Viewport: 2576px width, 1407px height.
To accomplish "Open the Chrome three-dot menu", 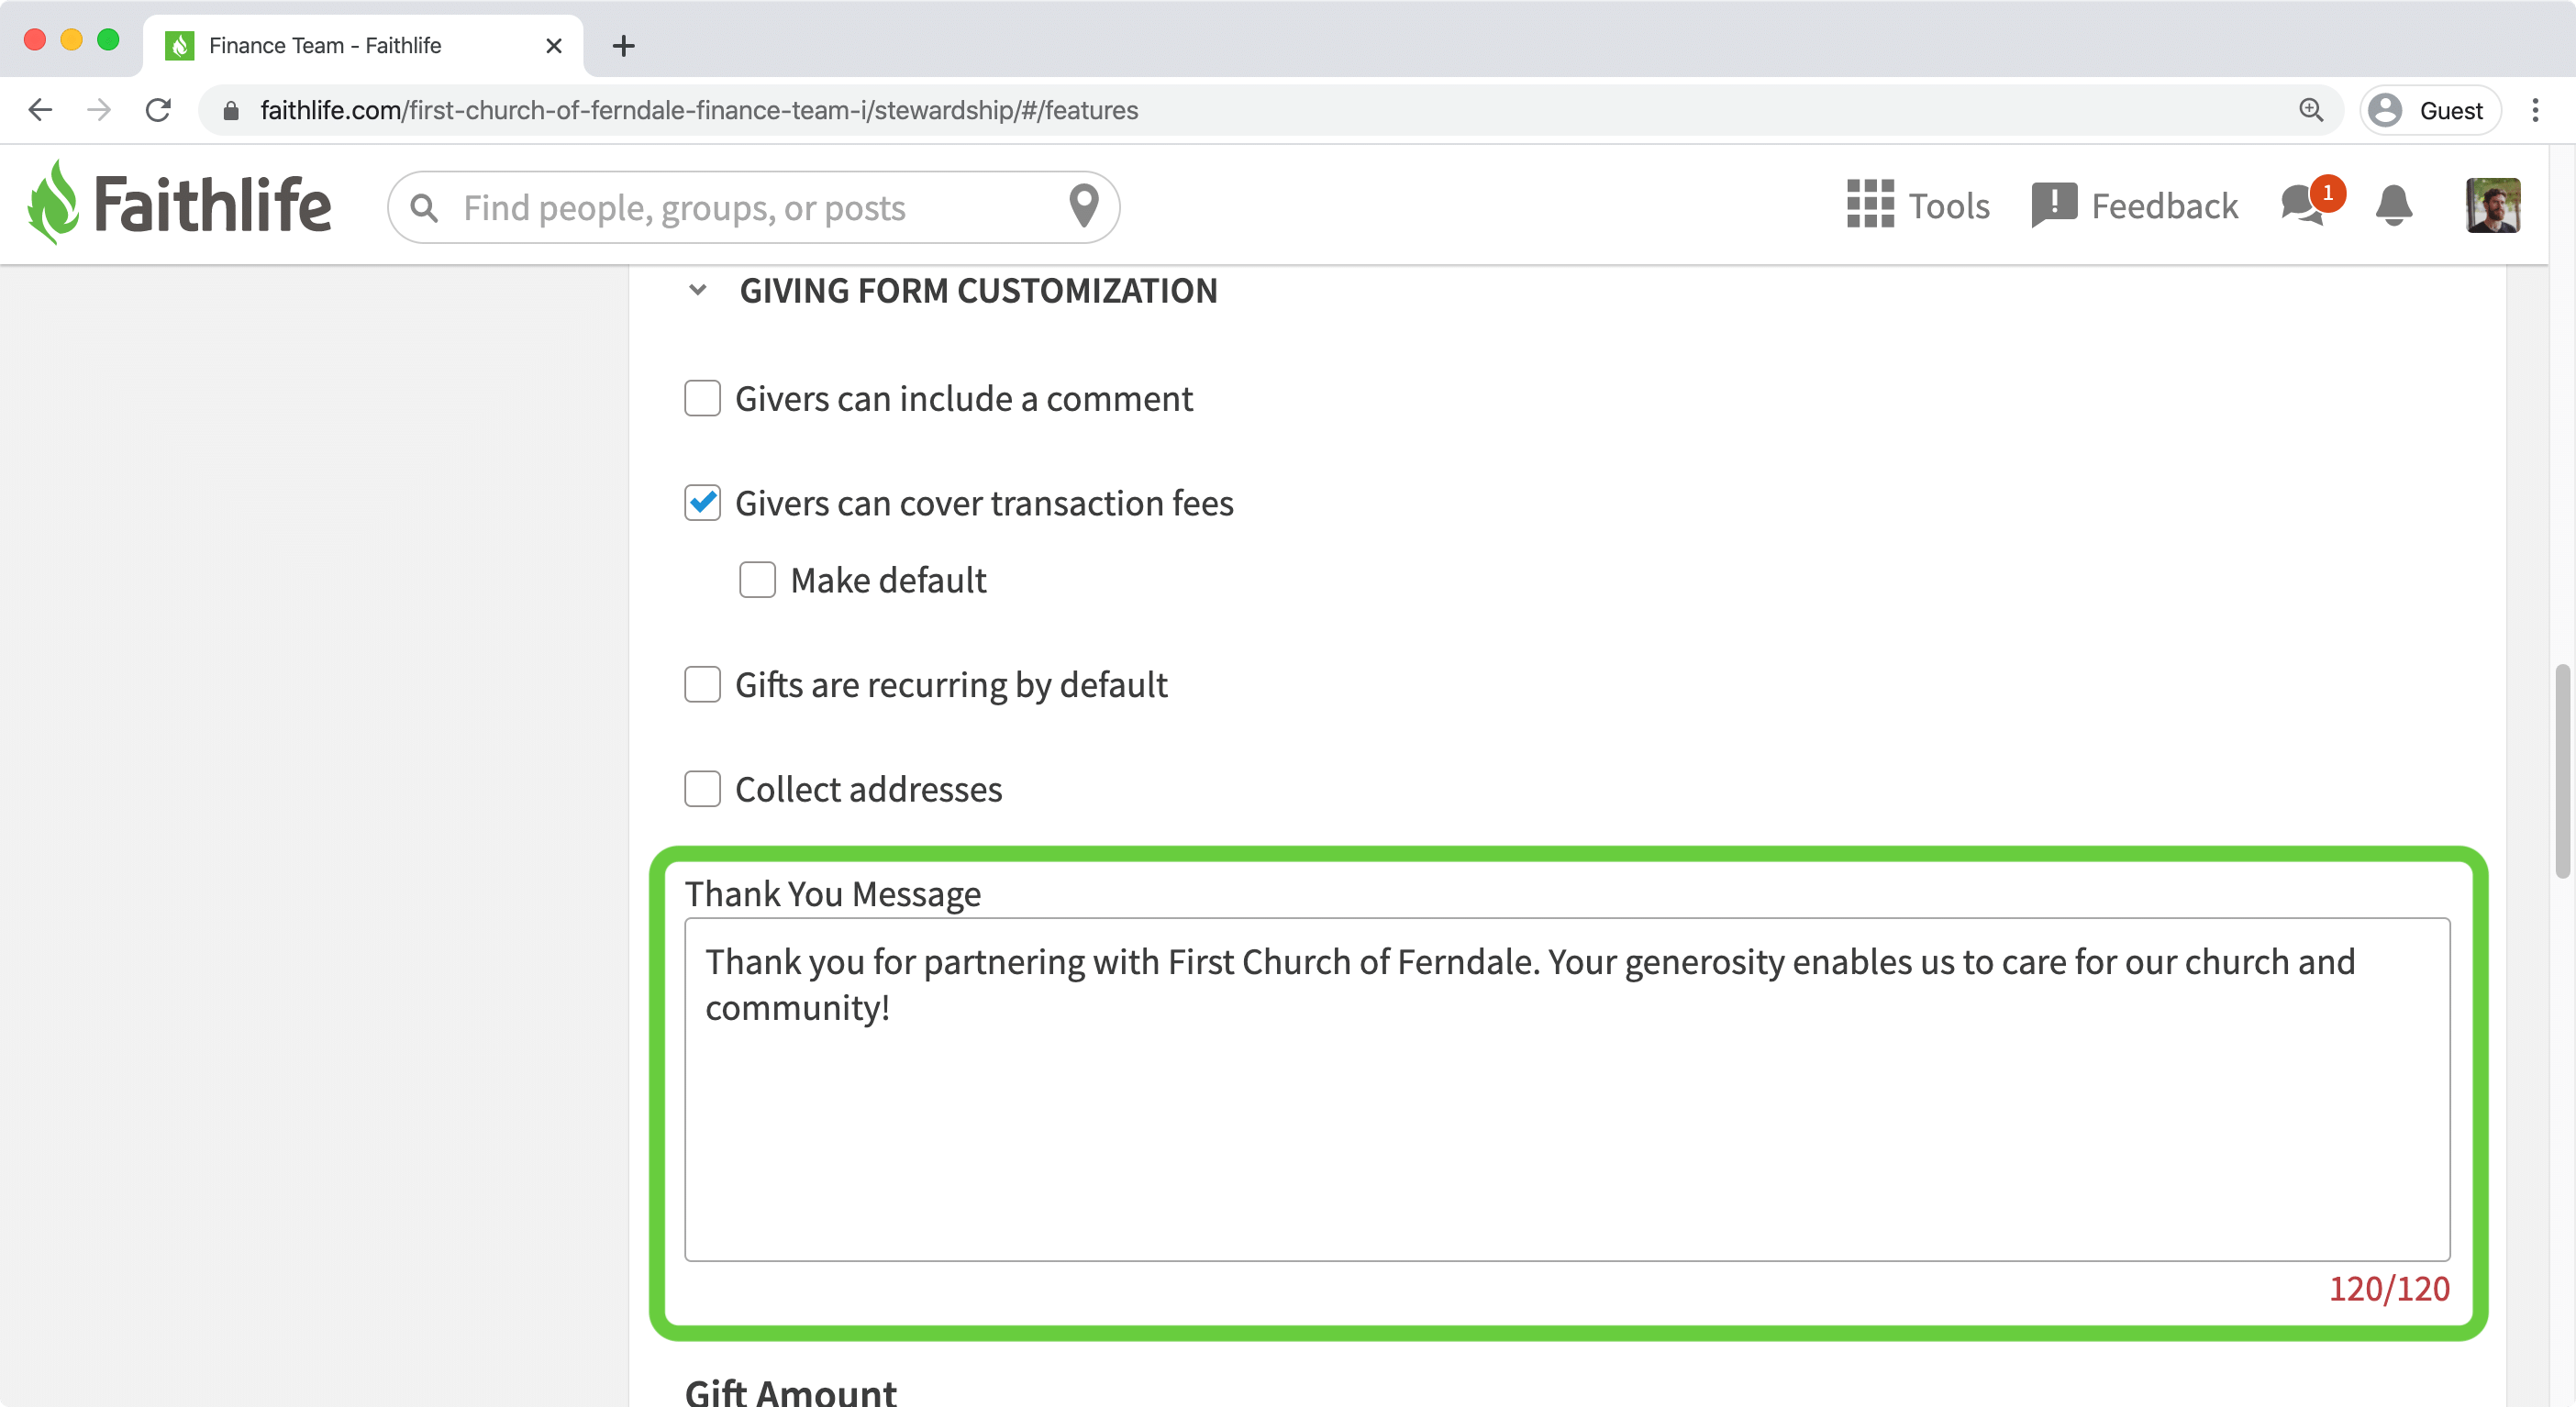I will coord(2535,110).
